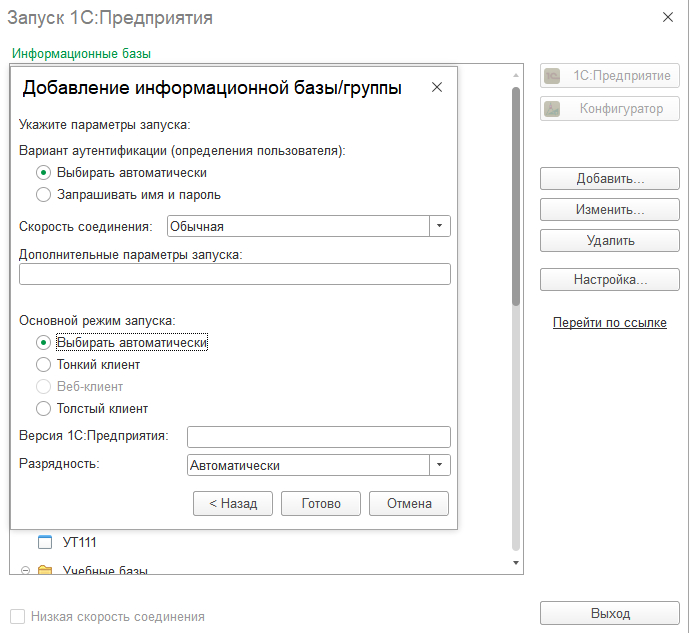Cancel the dialog with Отмена
Screen dimensions: 689x633
(x=409, y=503)
